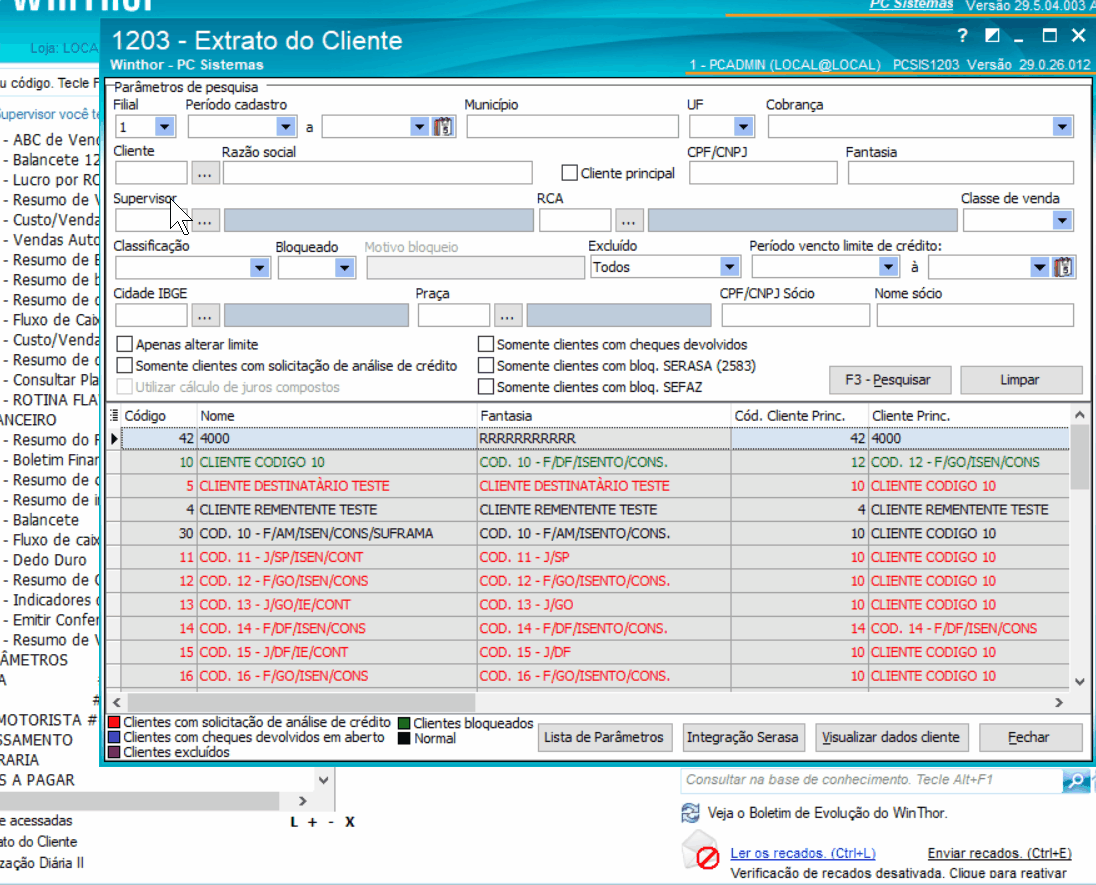Open Período cadastro start date dropdown

pyautogui.click(x=285, y=127)
